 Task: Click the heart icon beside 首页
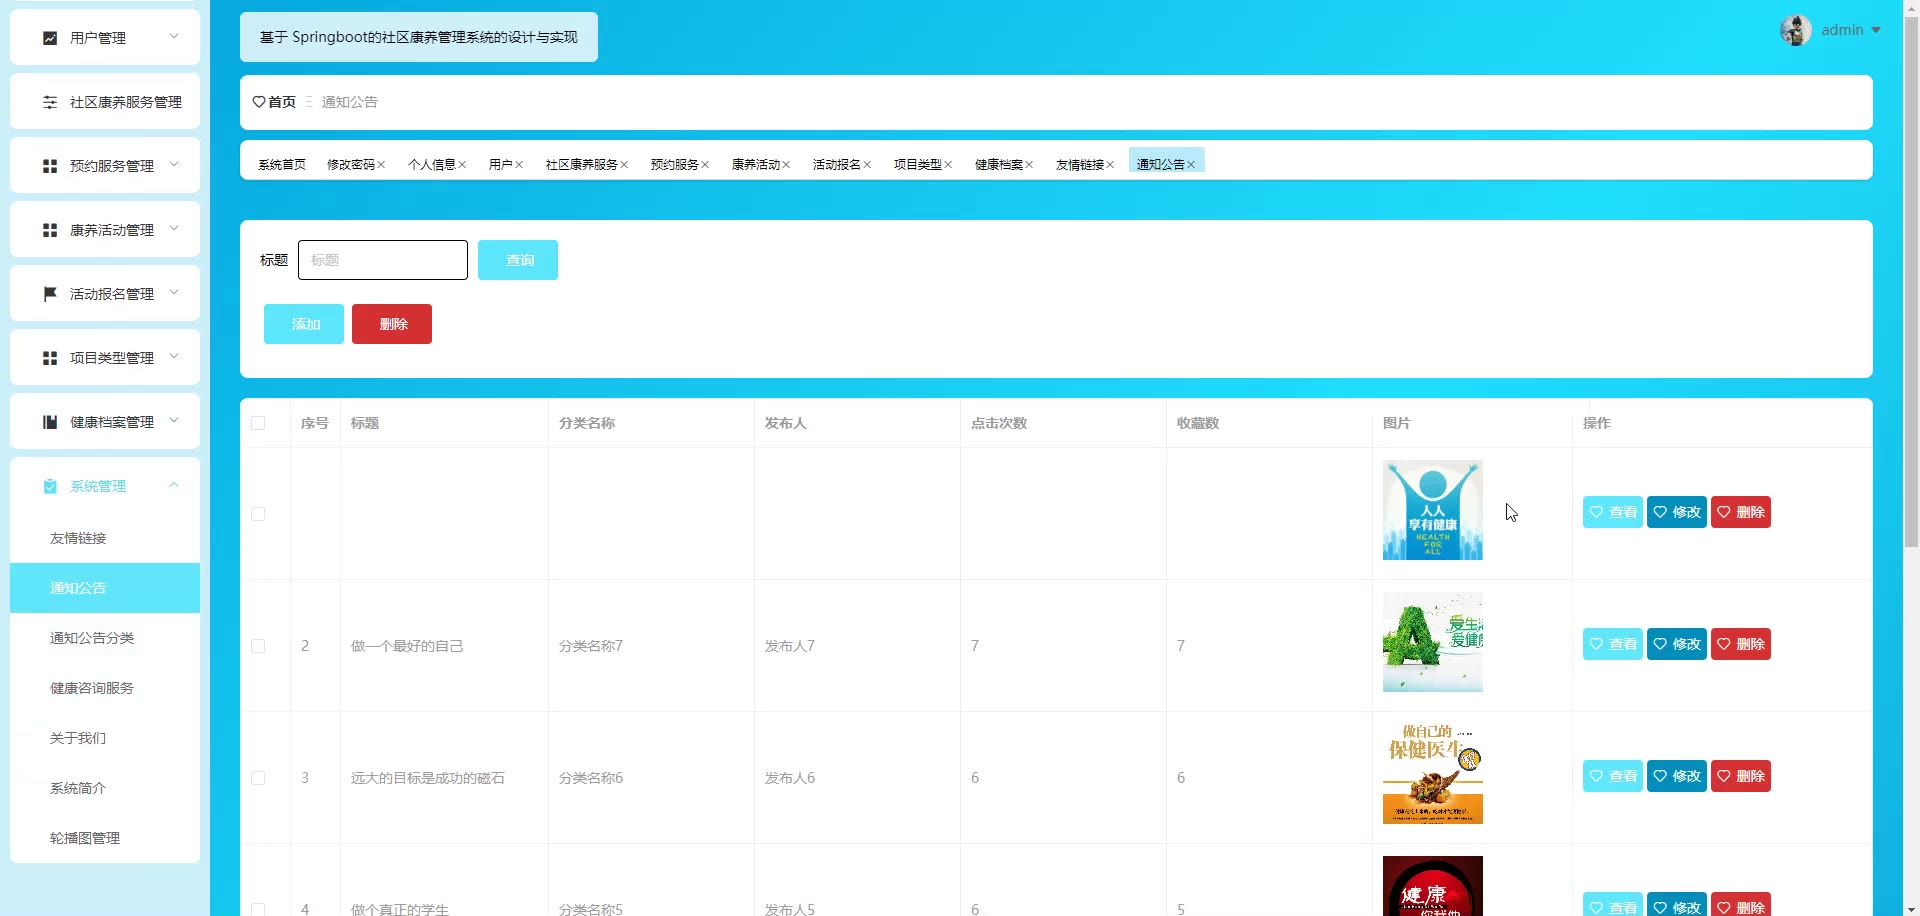pyautogui.click(x=259, y=102)
